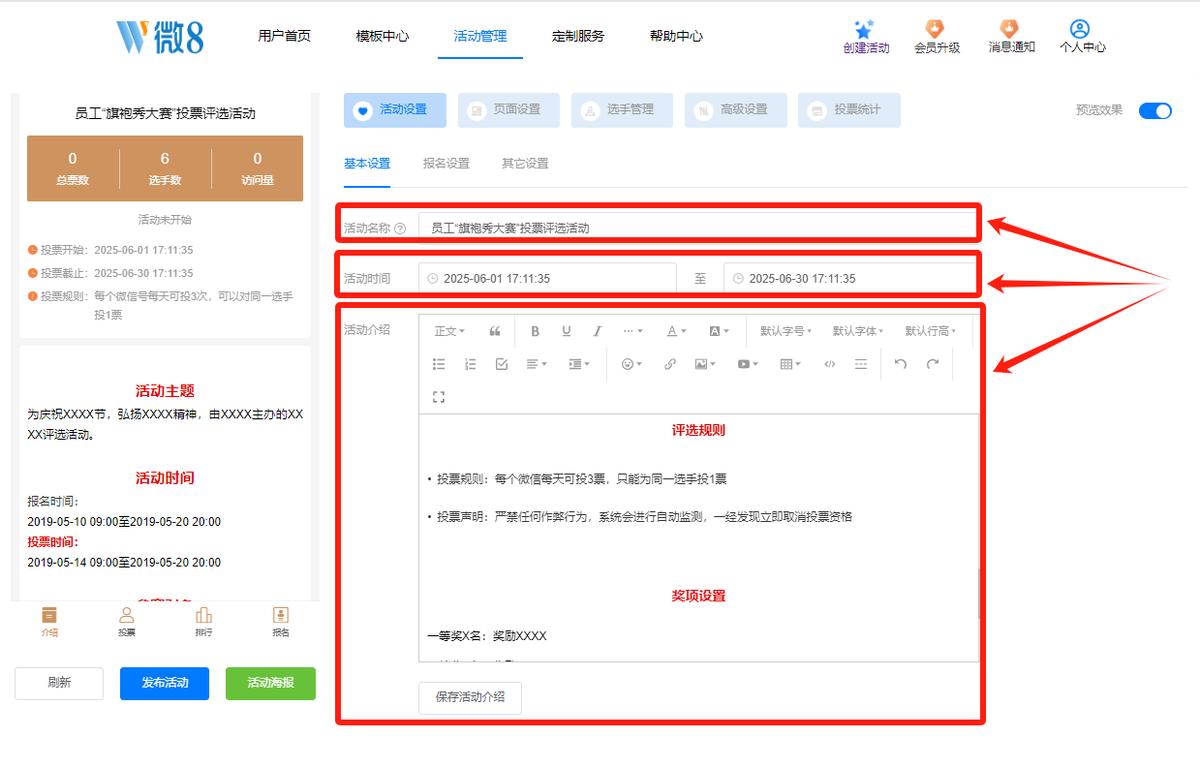Open 会员升级 membership upgrade

(936, 37)
